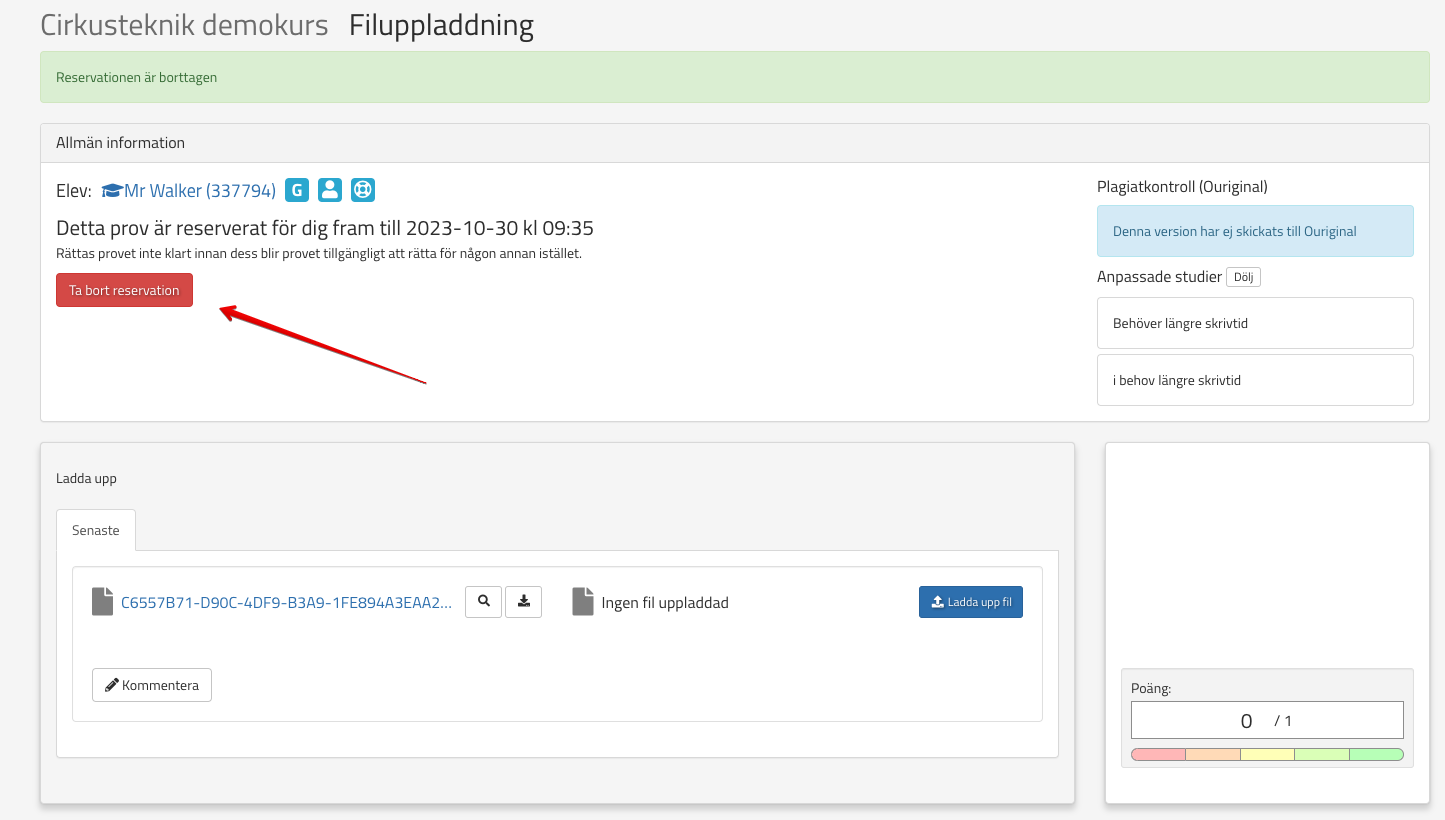Click the file icon next to C6557B71 filename
The image size is (1445, 820).
102,602
